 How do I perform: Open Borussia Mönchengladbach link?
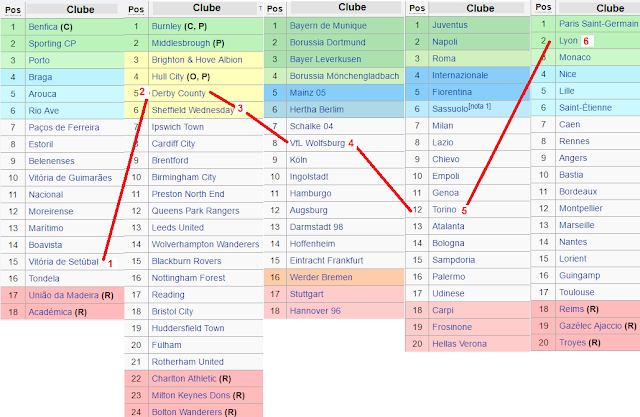[344, 76]
